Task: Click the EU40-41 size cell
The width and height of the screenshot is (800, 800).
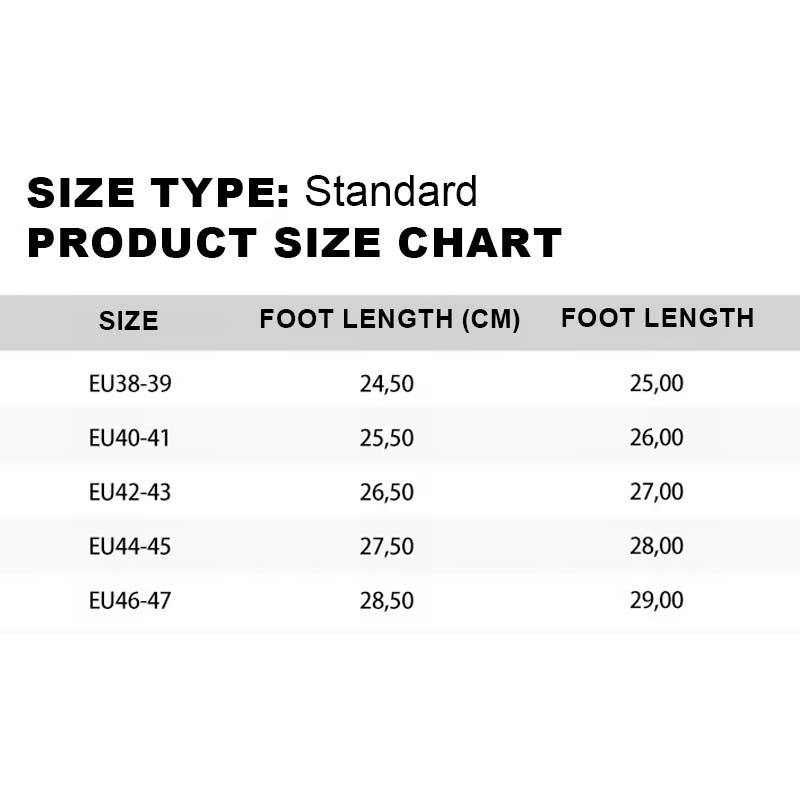Action: 130,437
